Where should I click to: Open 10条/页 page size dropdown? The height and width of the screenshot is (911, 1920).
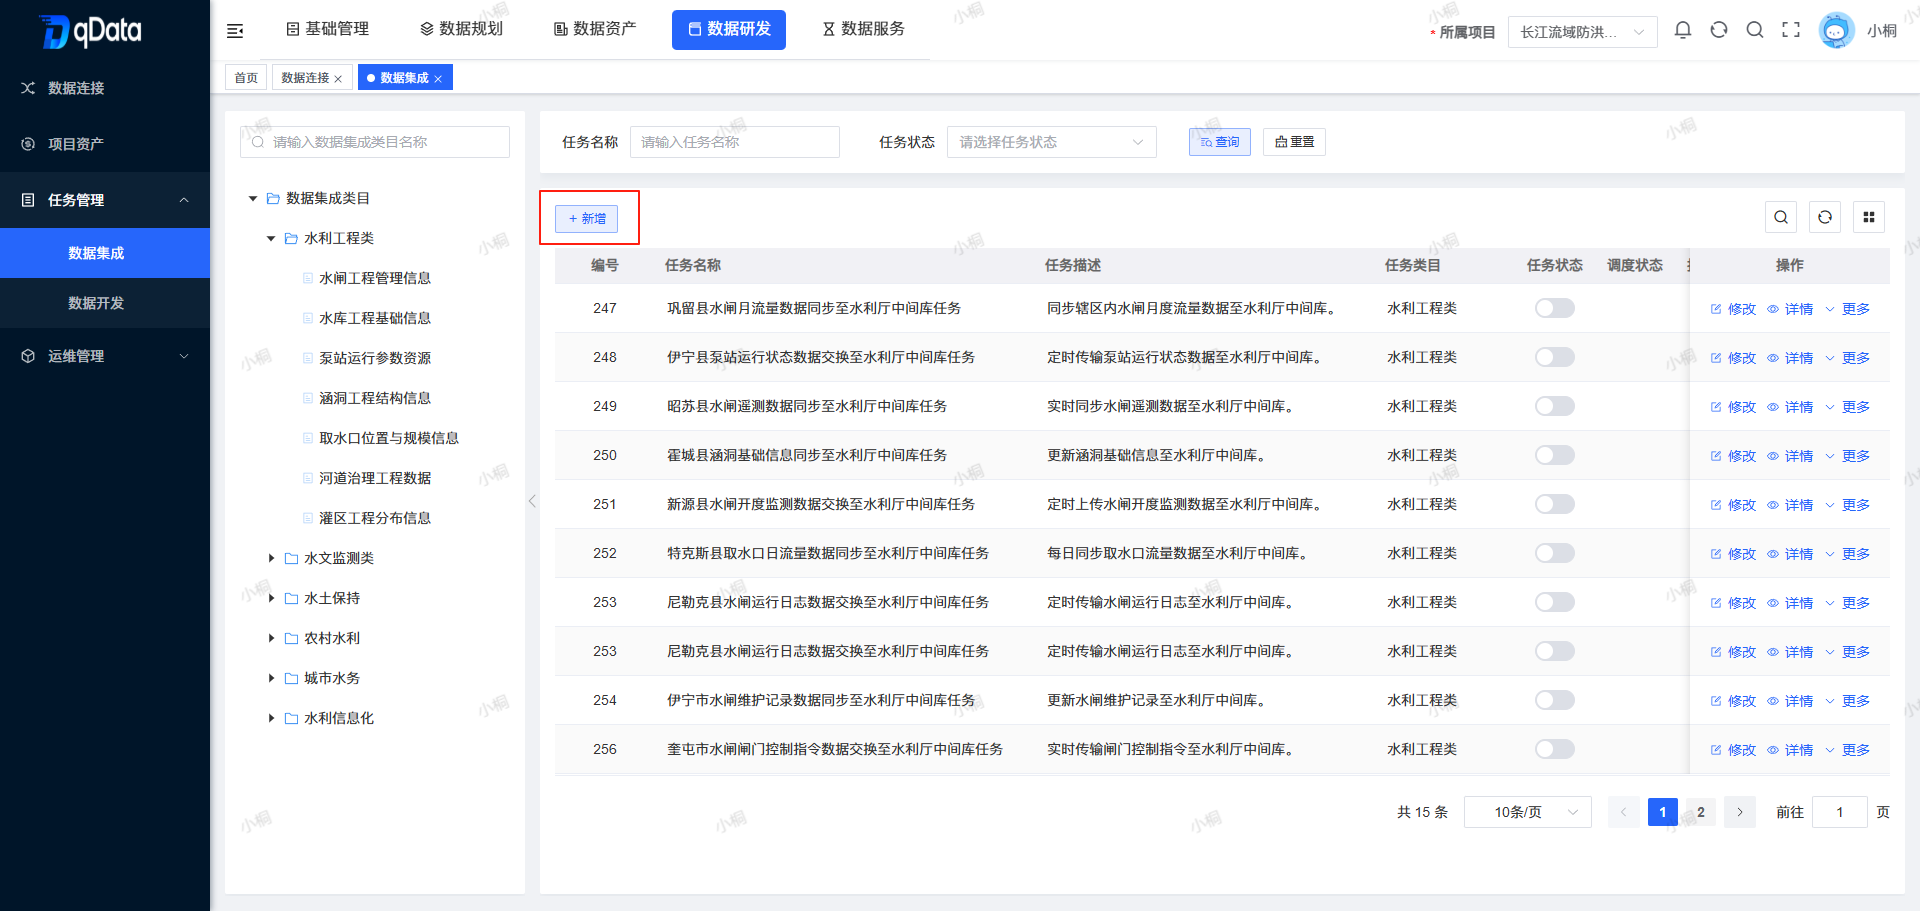tap(1528, 812)
